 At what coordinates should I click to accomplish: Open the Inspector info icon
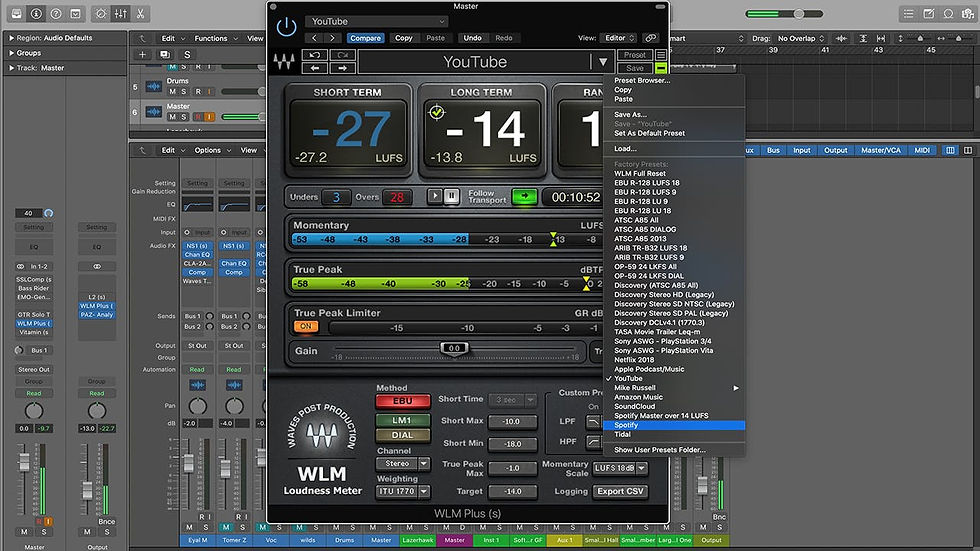coord(36,13)
